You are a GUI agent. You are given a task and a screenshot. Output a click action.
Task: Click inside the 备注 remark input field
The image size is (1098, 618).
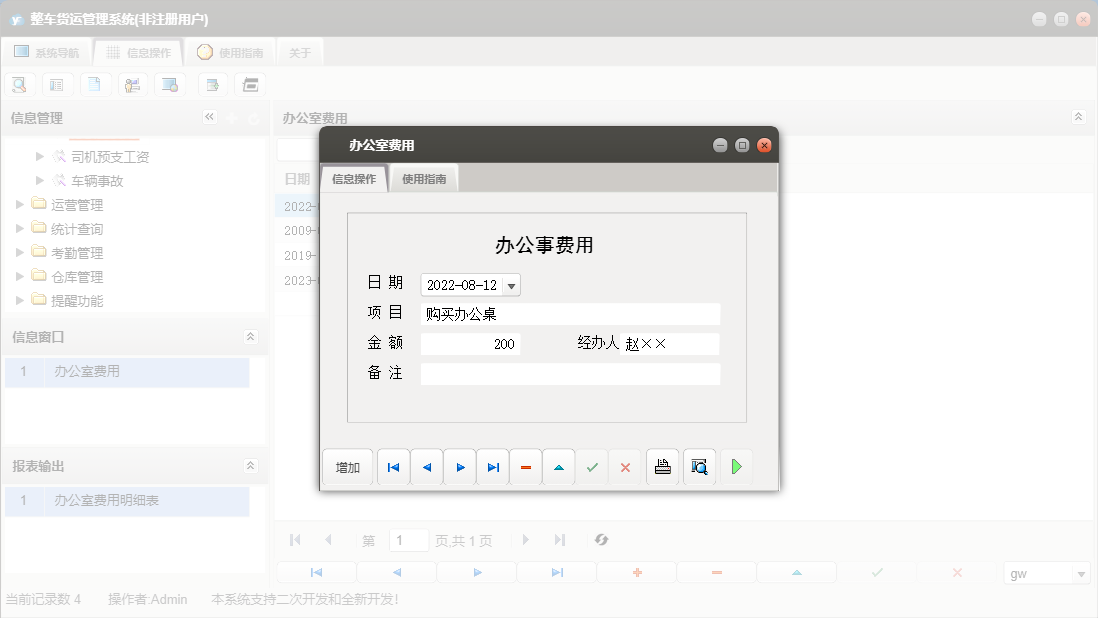point(570,374)
